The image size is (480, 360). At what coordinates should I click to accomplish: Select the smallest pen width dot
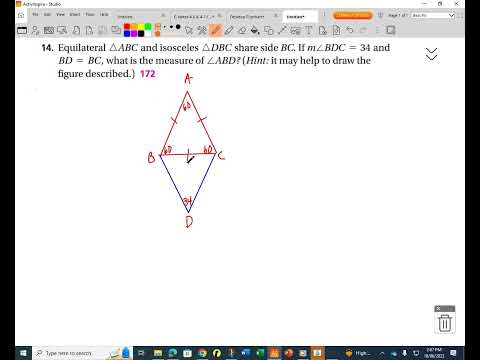point(165,27)
